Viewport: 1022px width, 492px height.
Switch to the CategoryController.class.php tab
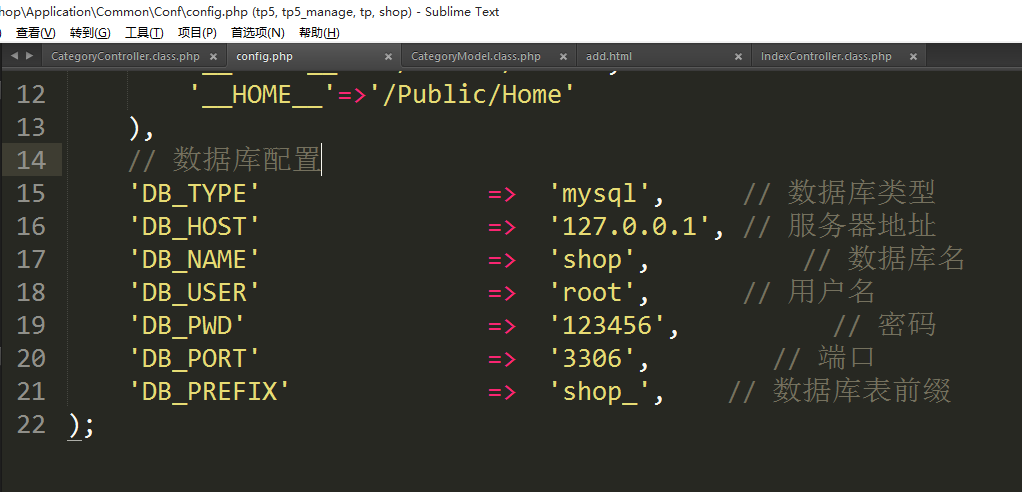tap(125, 57)
